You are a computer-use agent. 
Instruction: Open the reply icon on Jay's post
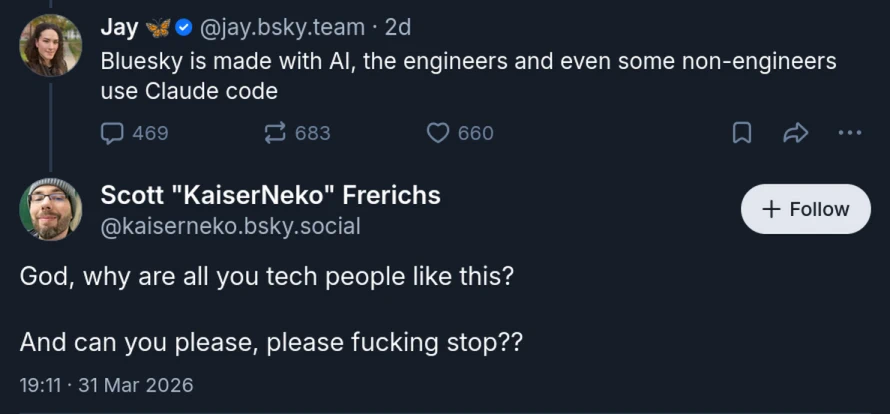(112, 133)
